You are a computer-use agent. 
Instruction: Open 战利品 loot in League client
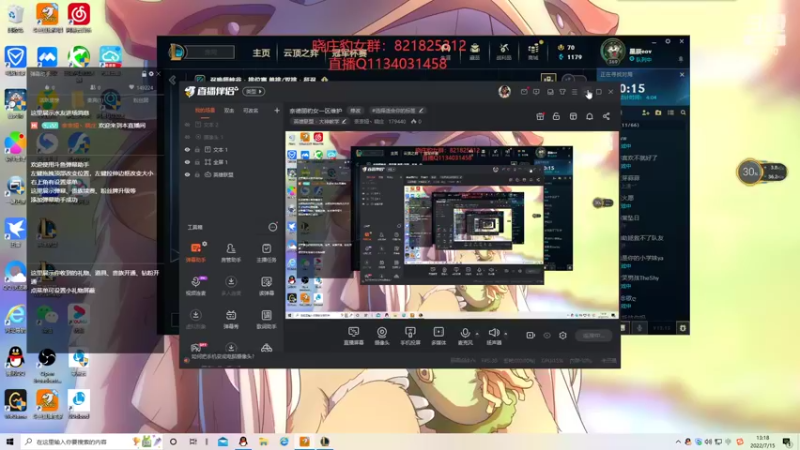[504, 51]
